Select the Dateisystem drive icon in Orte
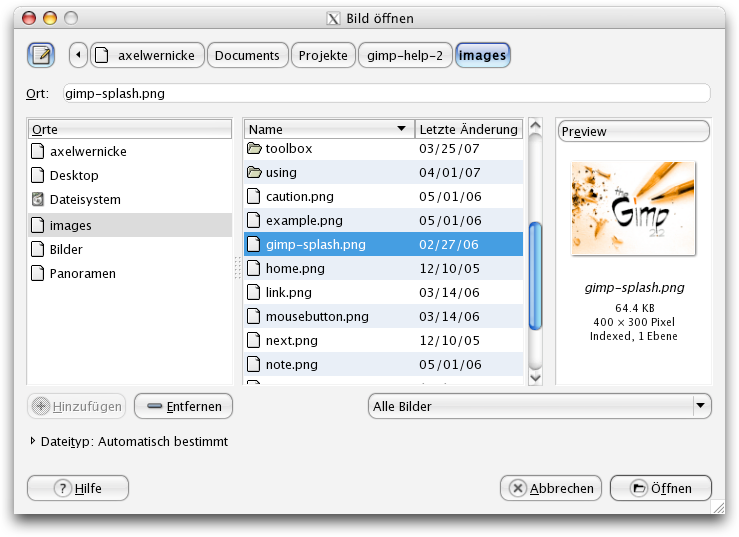This screenshot has width=739, height=537. click(38, 200)
